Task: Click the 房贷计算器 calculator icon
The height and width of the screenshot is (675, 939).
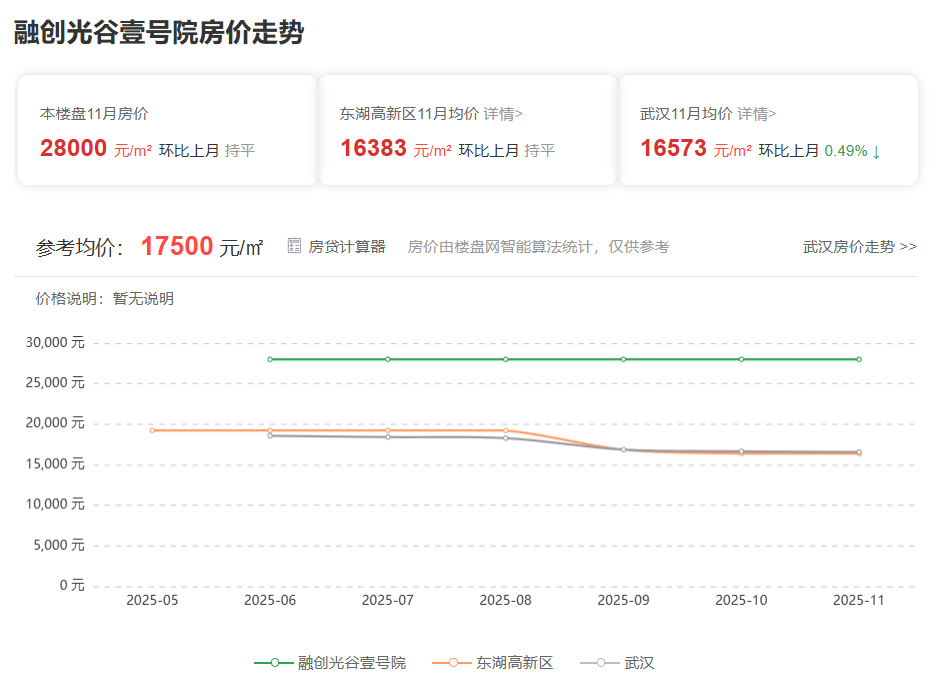Action: click(294, 245)
